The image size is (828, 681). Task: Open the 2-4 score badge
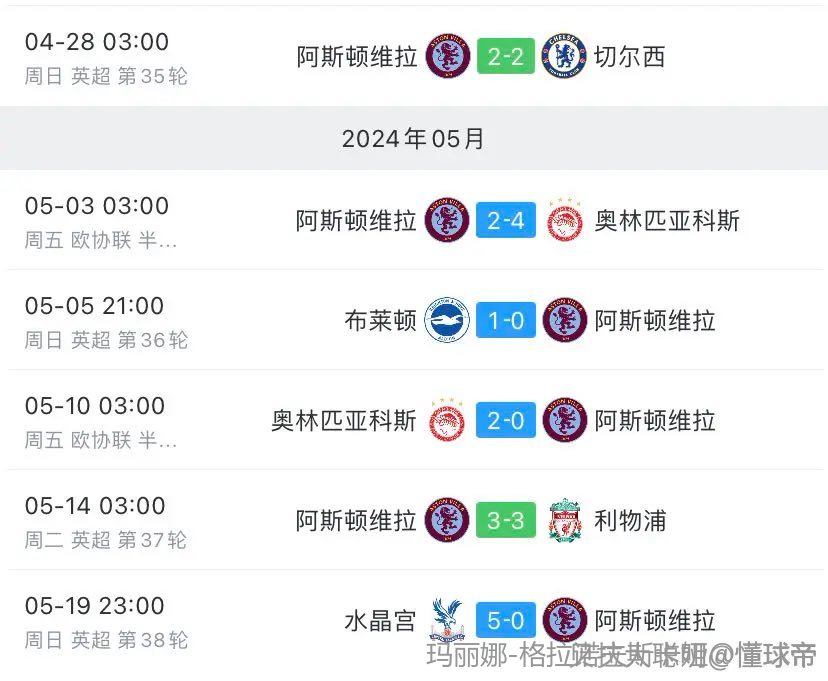(506, 220)
